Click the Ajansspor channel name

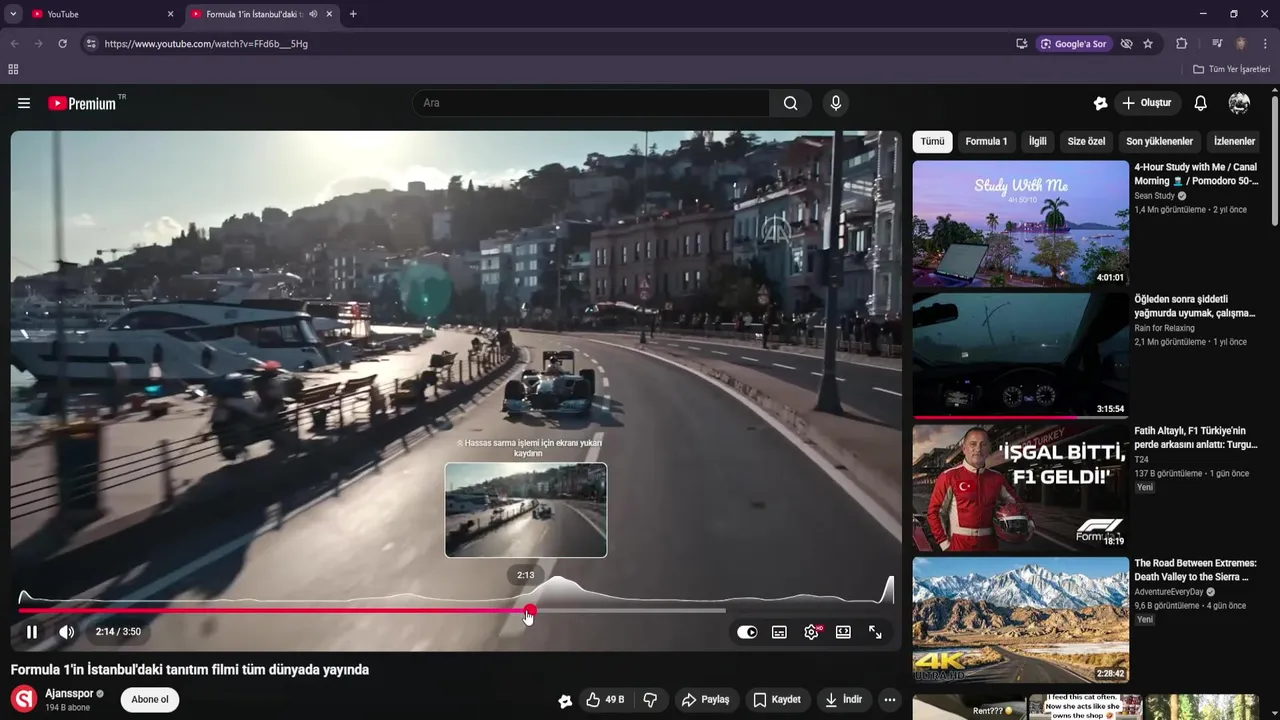click(x=69, y=693)
